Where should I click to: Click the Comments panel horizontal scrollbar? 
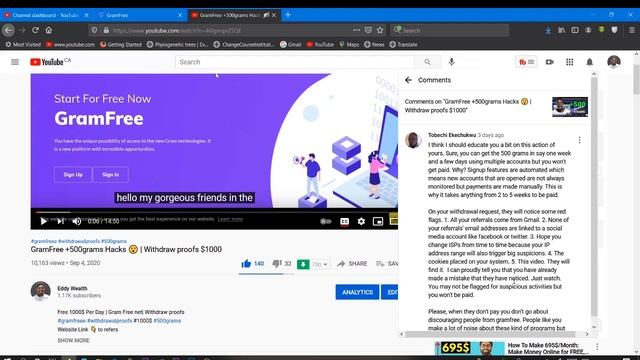[x=490, y=334]
